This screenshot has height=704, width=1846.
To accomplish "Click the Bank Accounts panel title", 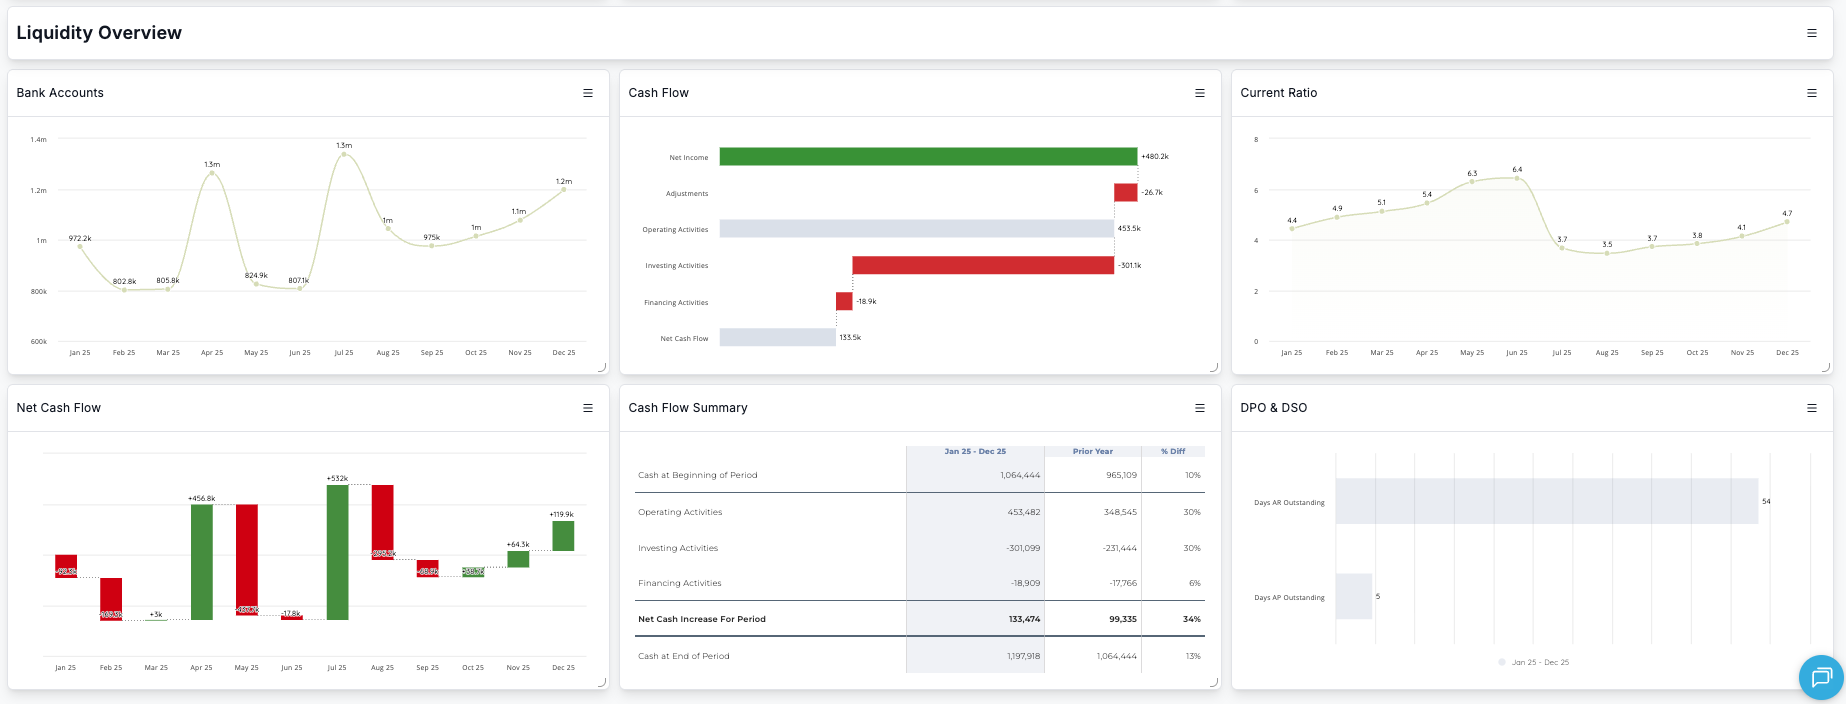I will coord(60,93).
